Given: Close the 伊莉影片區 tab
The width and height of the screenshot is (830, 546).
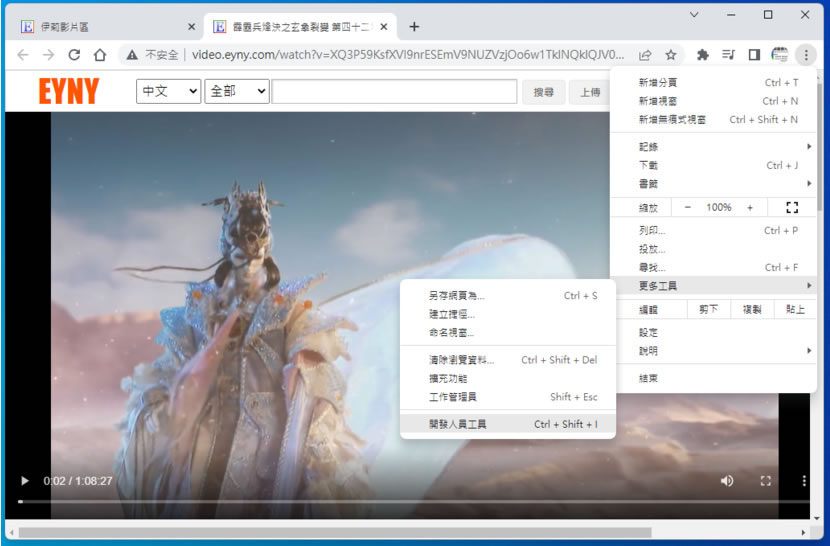Looking at the screenshot, I should coord(192,27).
